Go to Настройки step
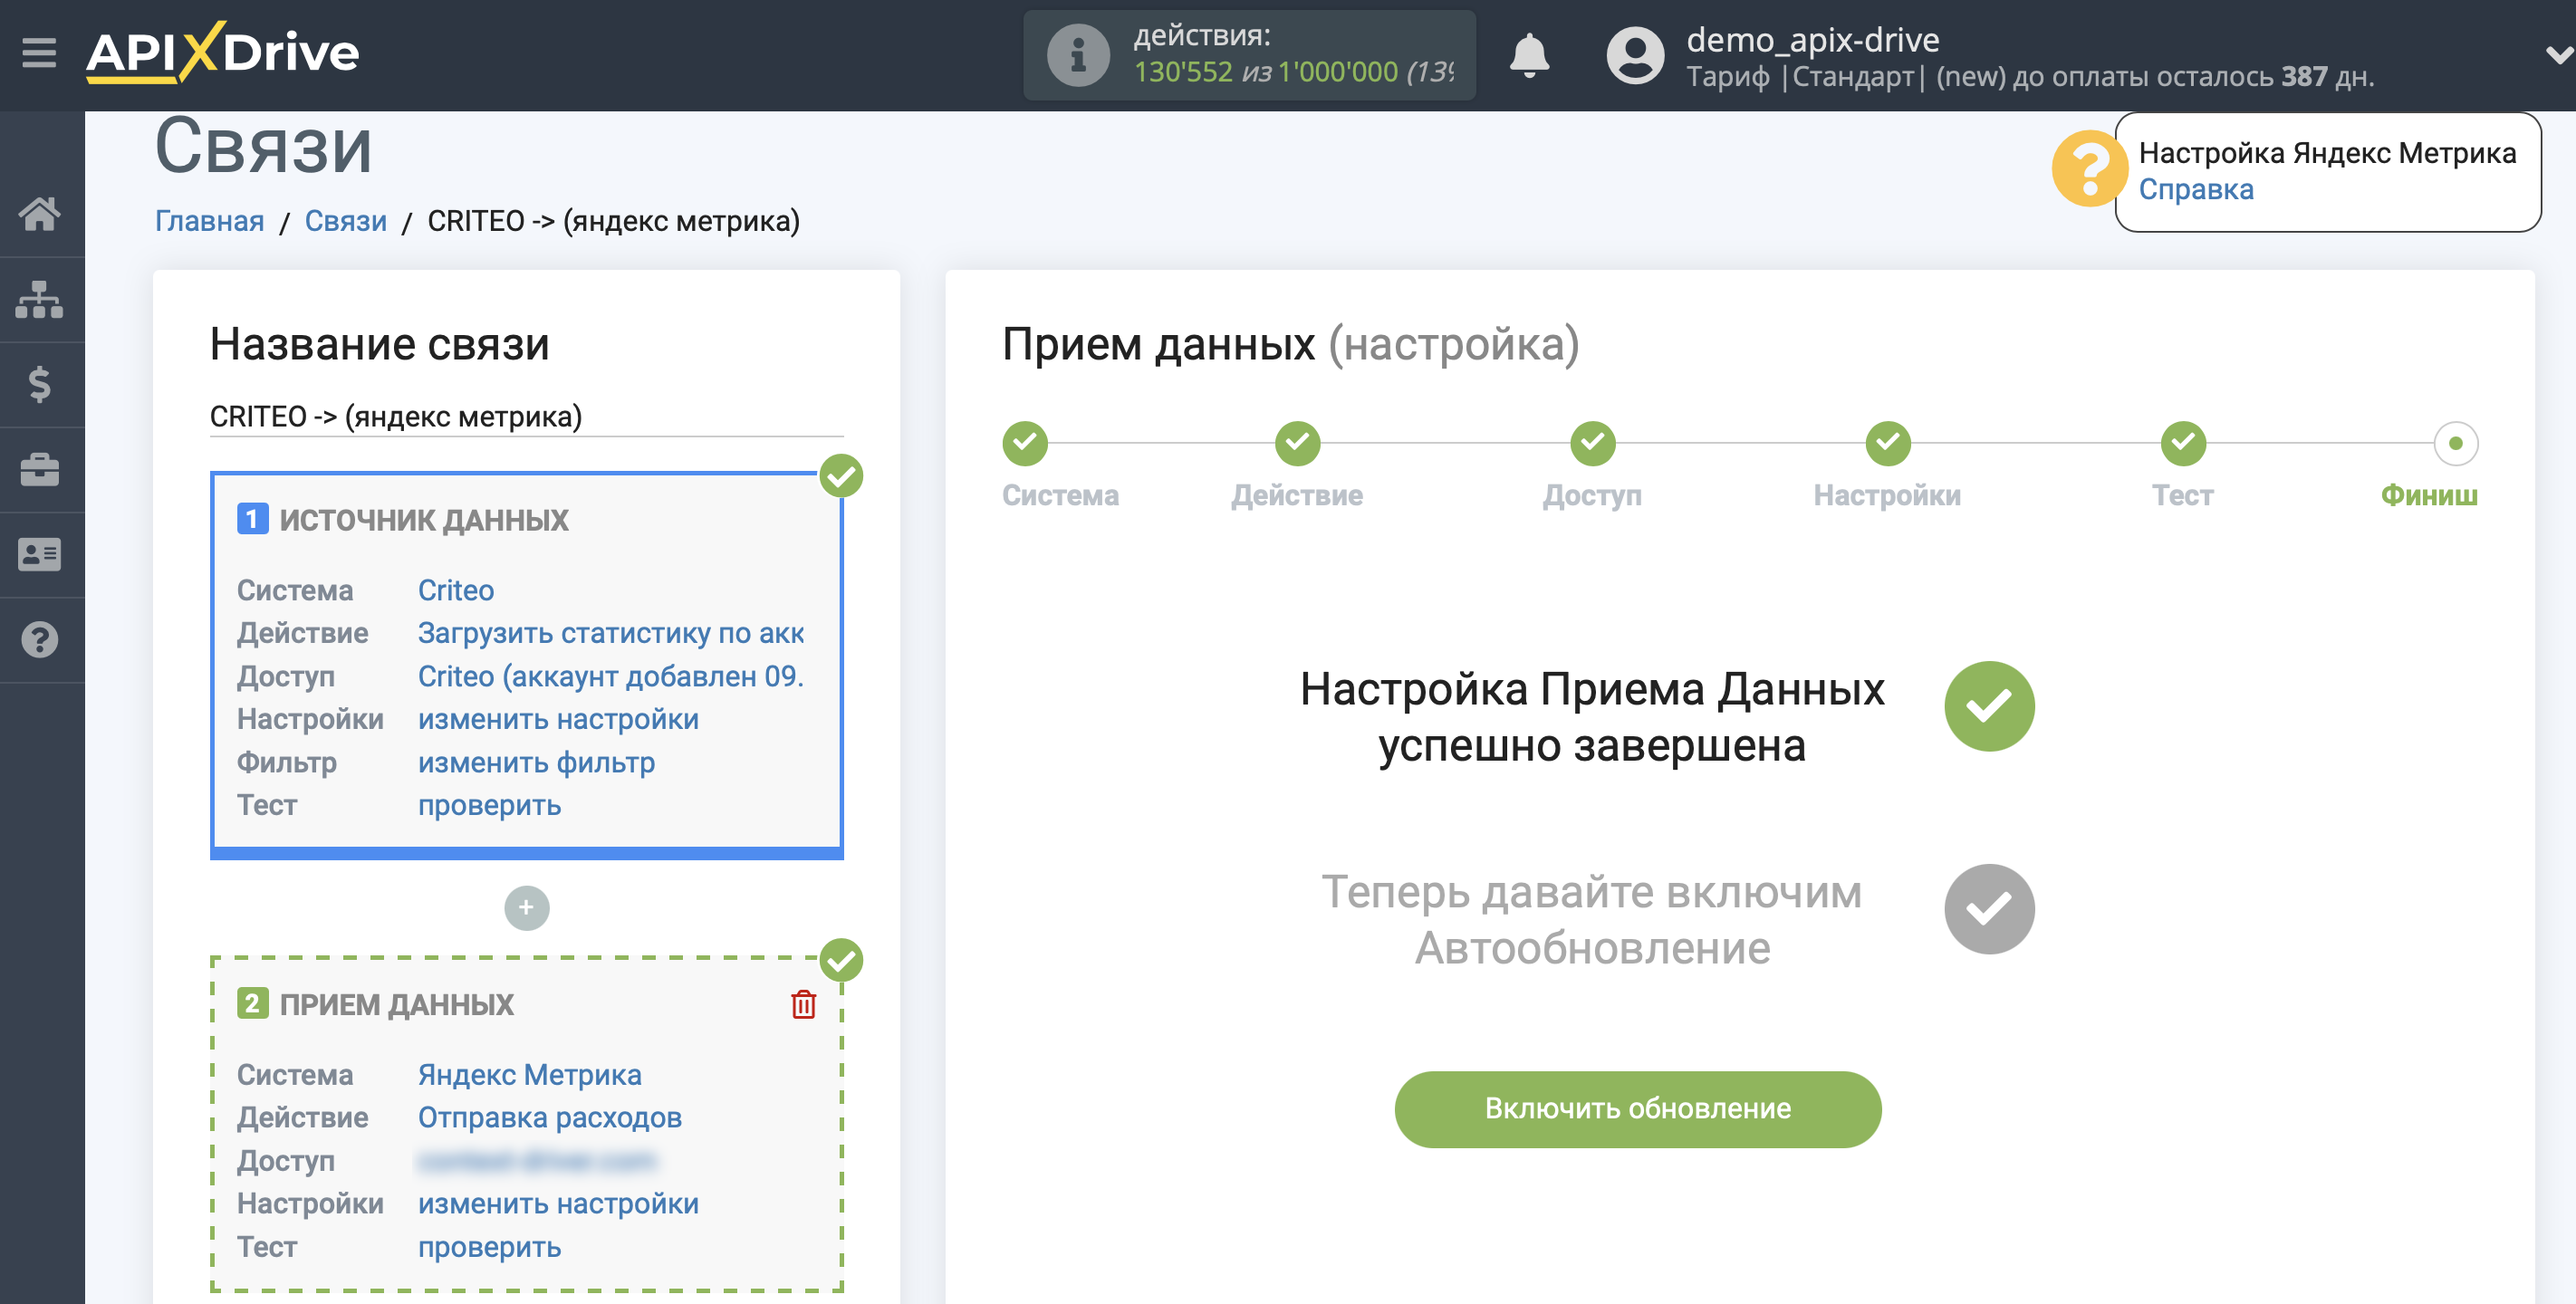Image resolution: width=2576 pixels, height=1304 pixels. pyautogui.click(x=1887, y=444)
